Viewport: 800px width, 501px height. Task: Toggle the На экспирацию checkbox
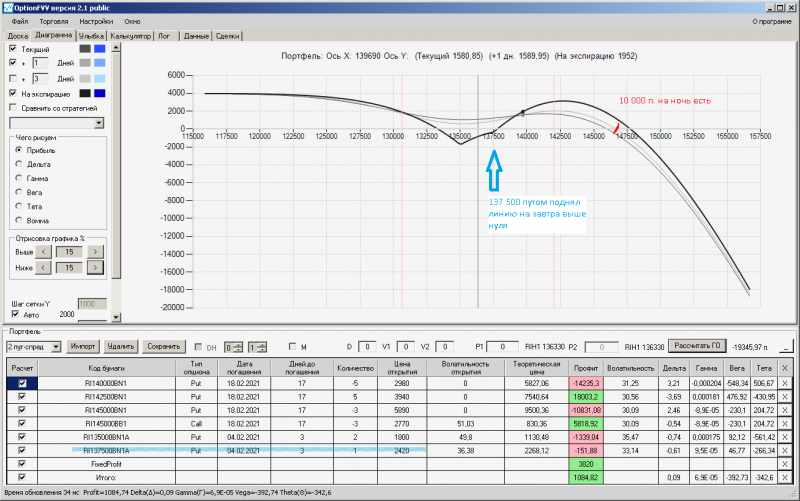tap(13, 93)
